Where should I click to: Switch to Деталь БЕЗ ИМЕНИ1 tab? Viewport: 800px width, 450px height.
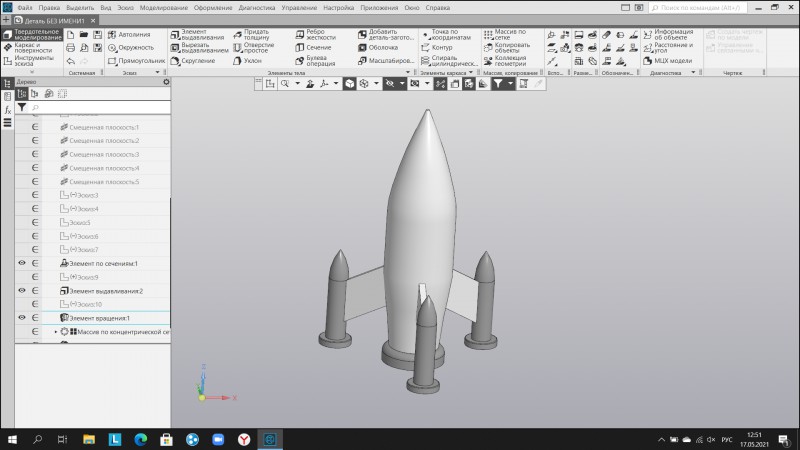(x=55, y=21)
